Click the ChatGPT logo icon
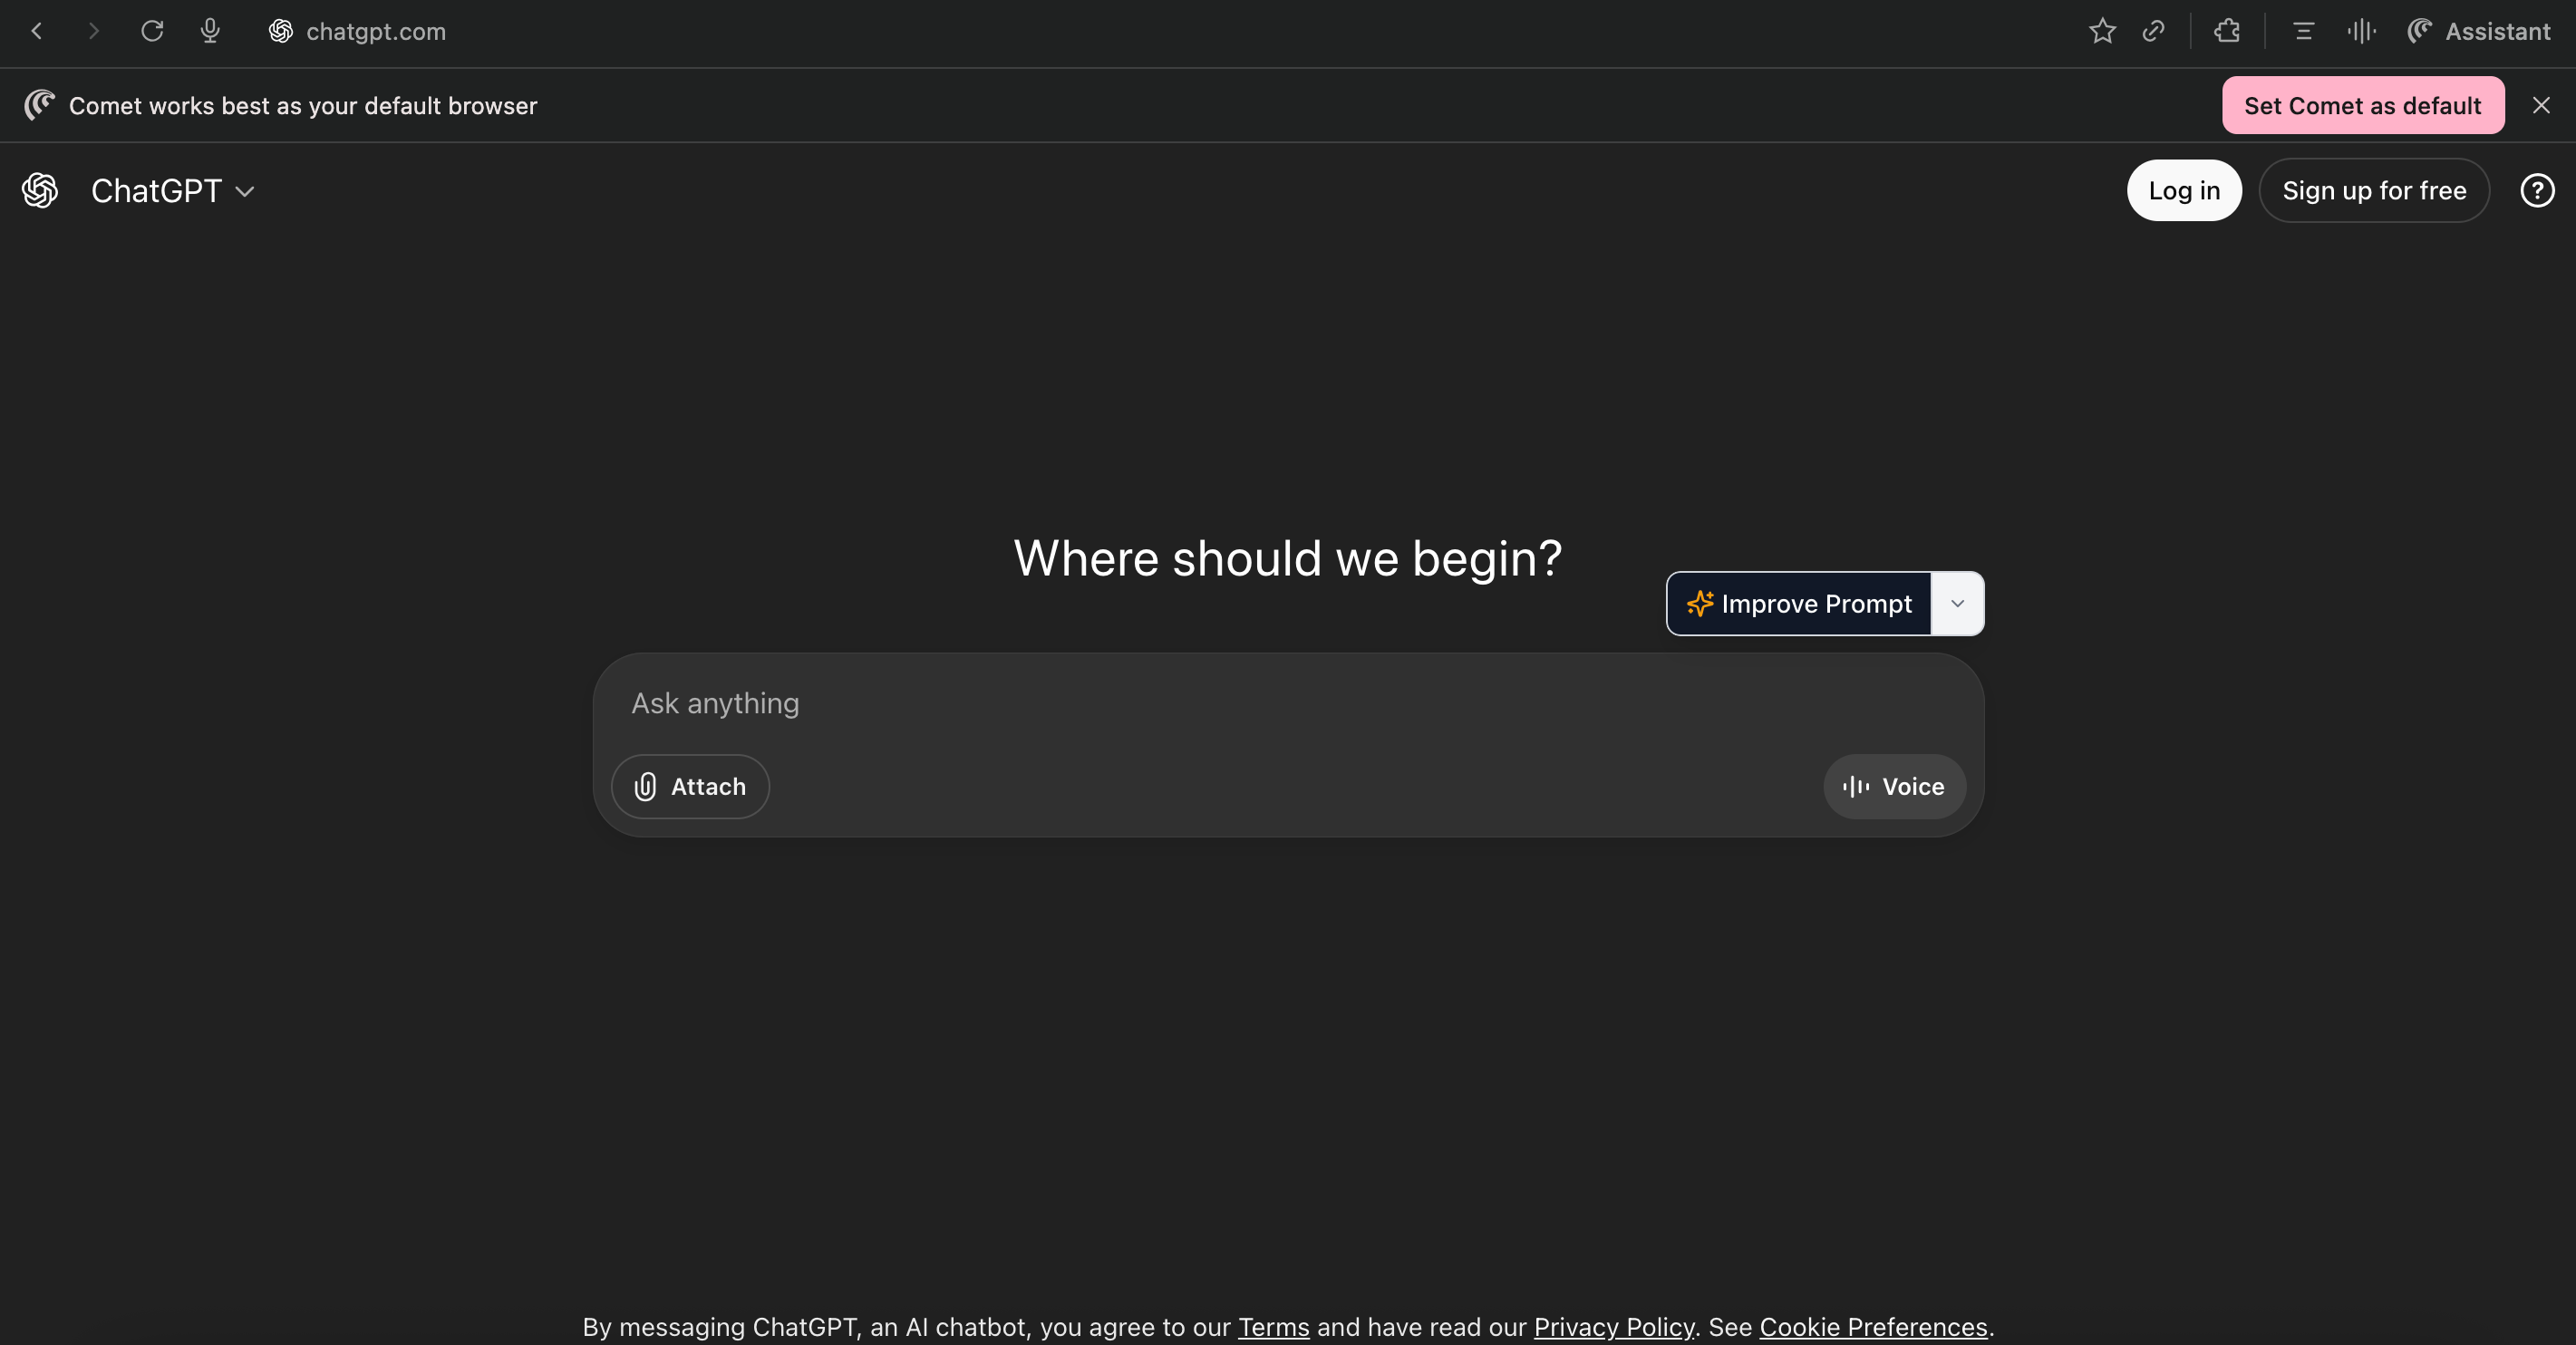The width and height of the screenshot is (2576, 1345). 40,190
